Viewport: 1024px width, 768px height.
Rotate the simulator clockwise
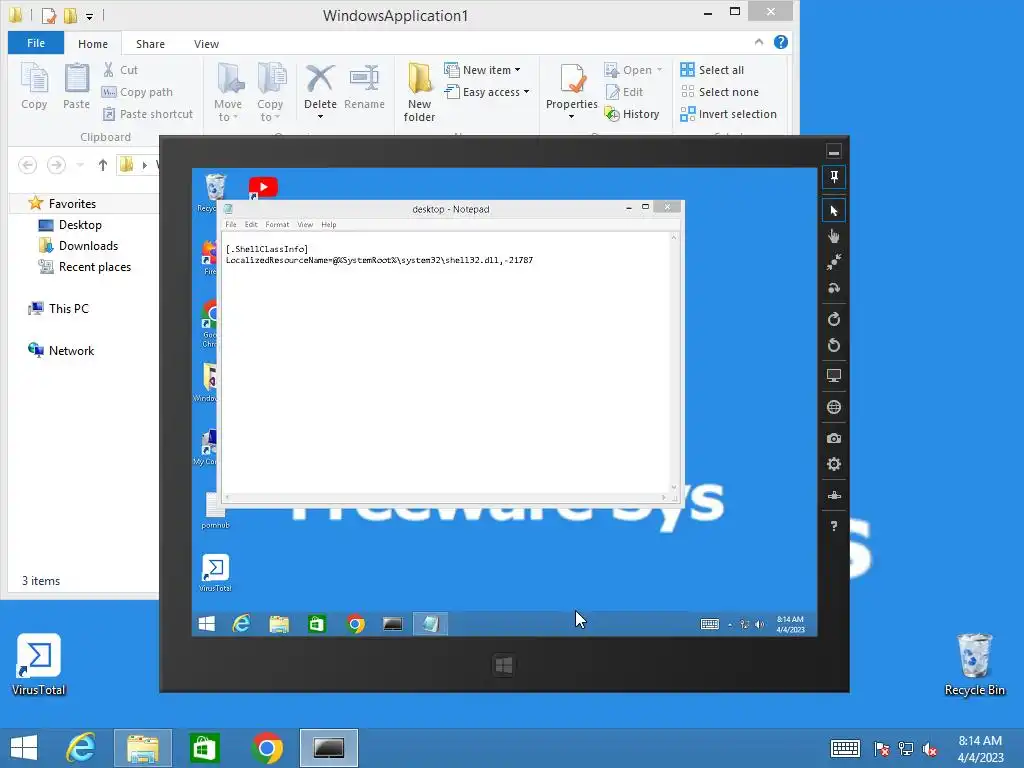[x=834, y=319]
